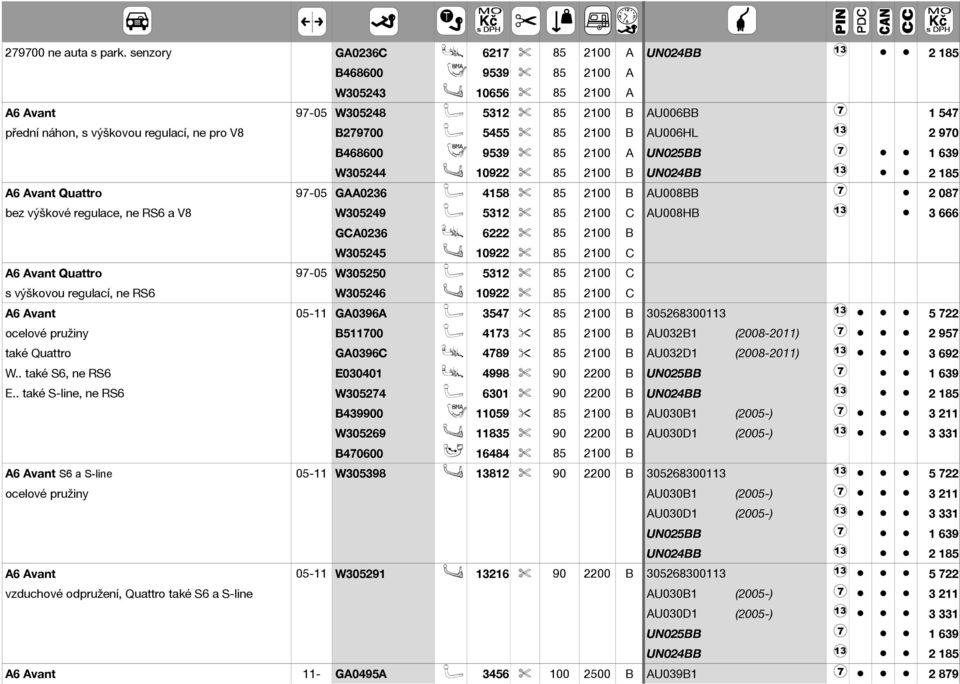Click the 7-pin icon in row AU039B1

click(840, 671)
